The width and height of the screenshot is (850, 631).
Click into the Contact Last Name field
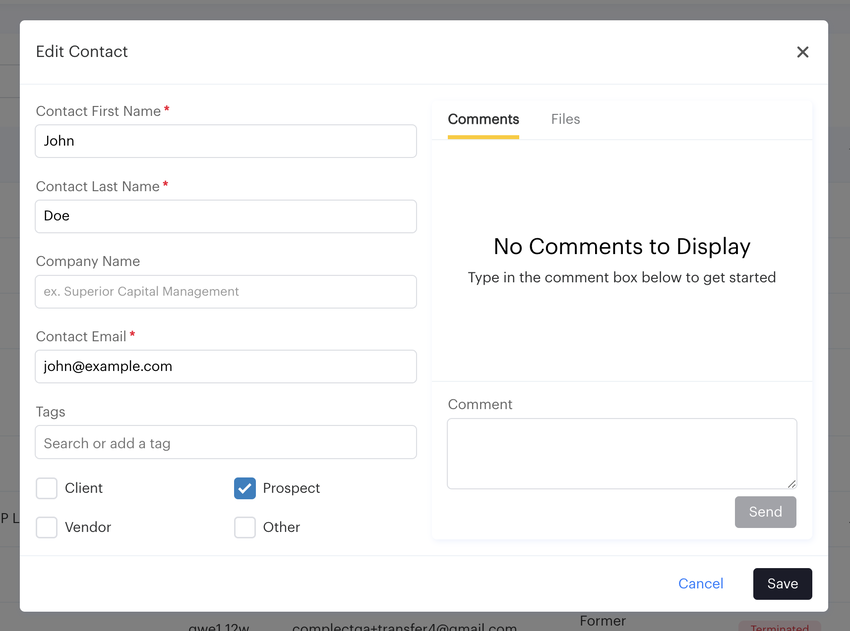226,216
